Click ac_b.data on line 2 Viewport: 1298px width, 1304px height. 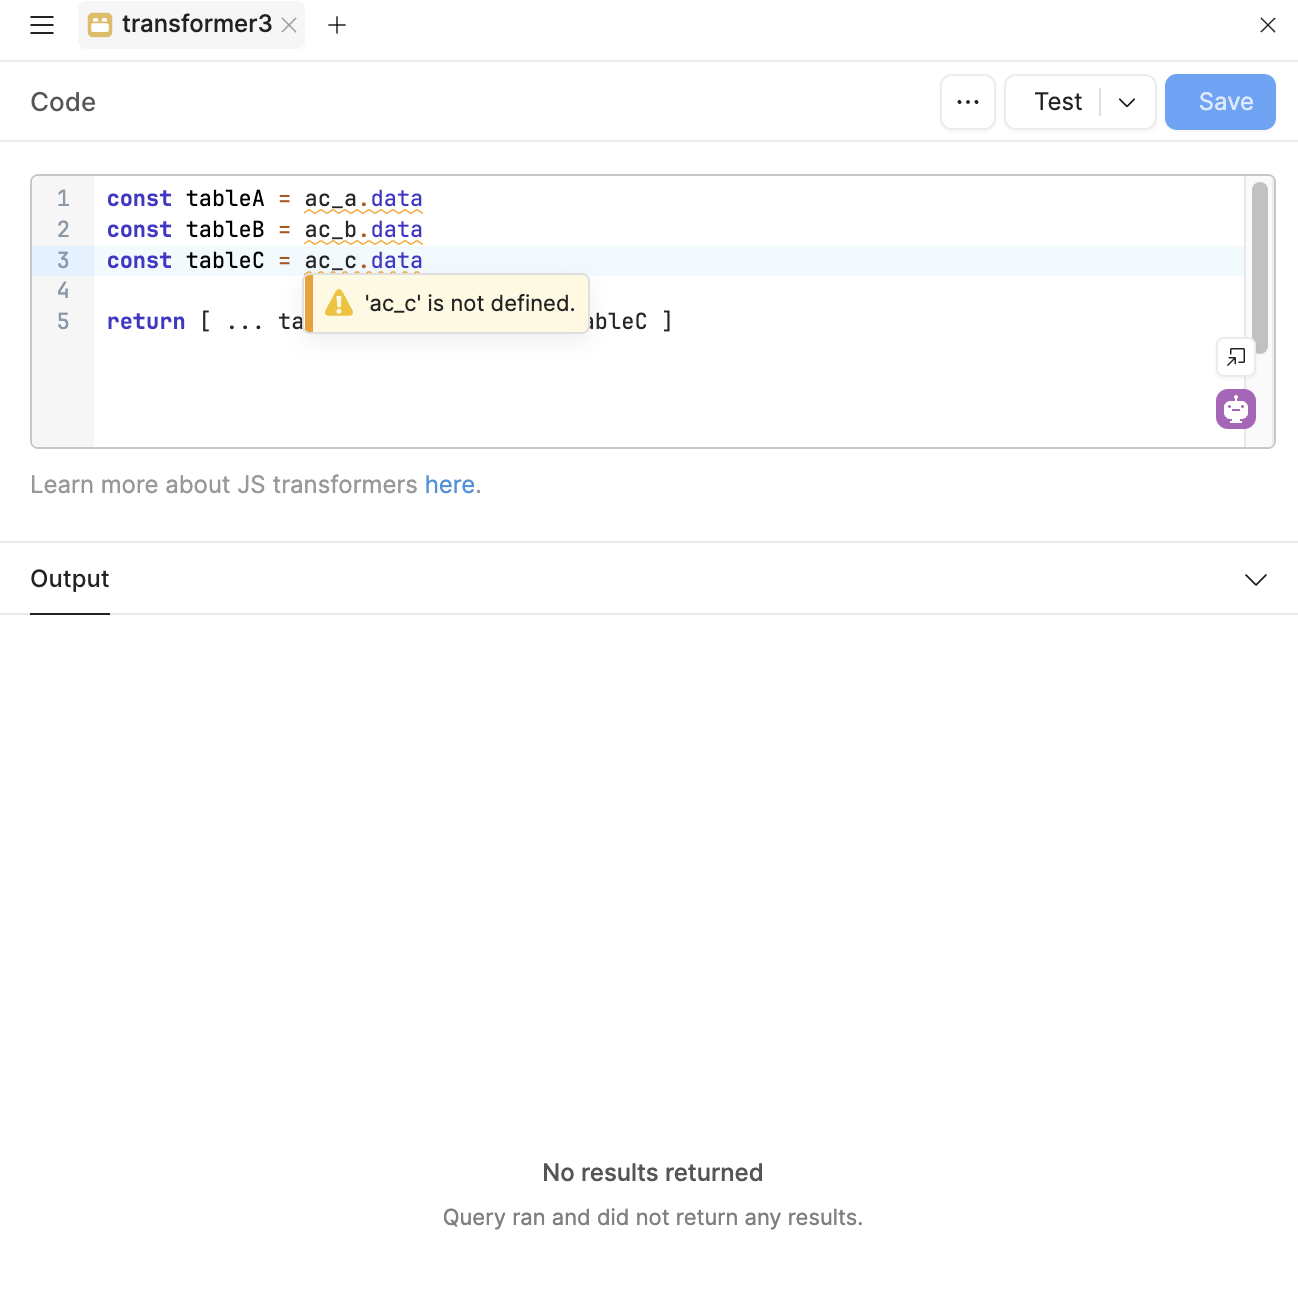click(363, 230)
